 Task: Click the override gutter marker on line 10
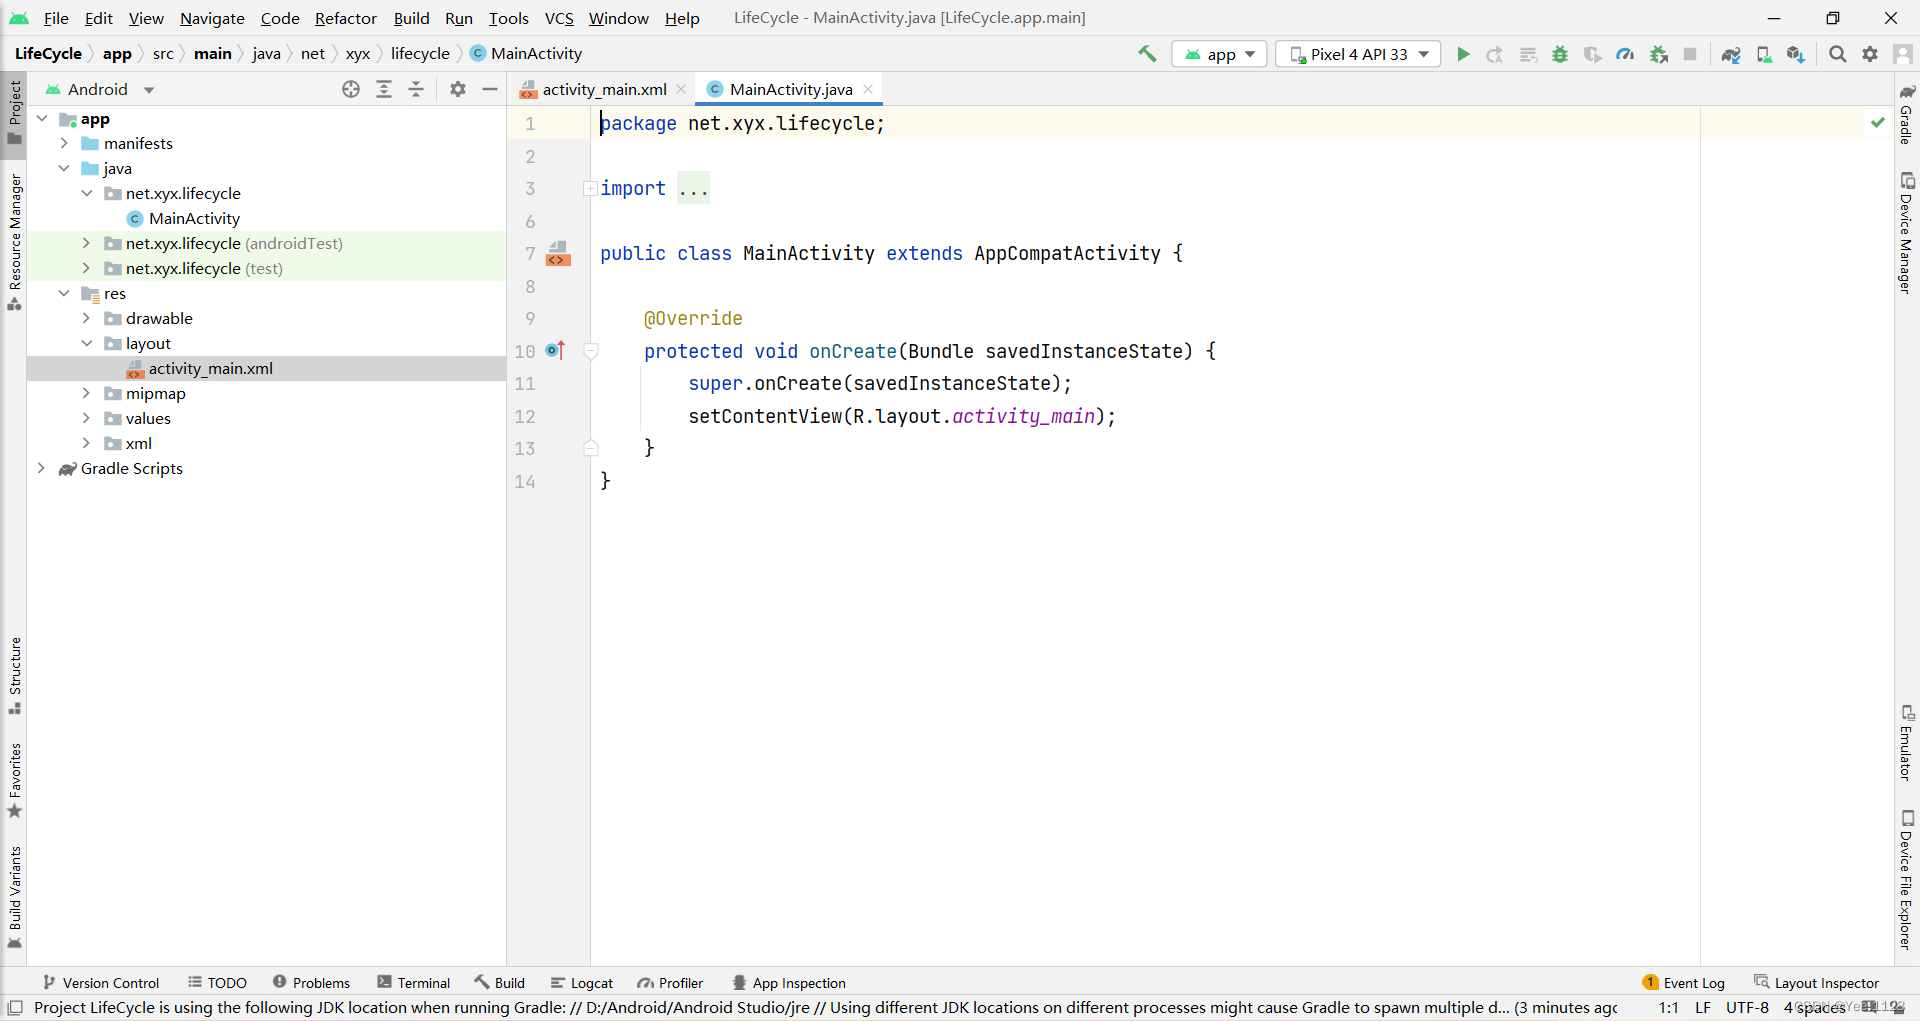click(x=556, y=351)
